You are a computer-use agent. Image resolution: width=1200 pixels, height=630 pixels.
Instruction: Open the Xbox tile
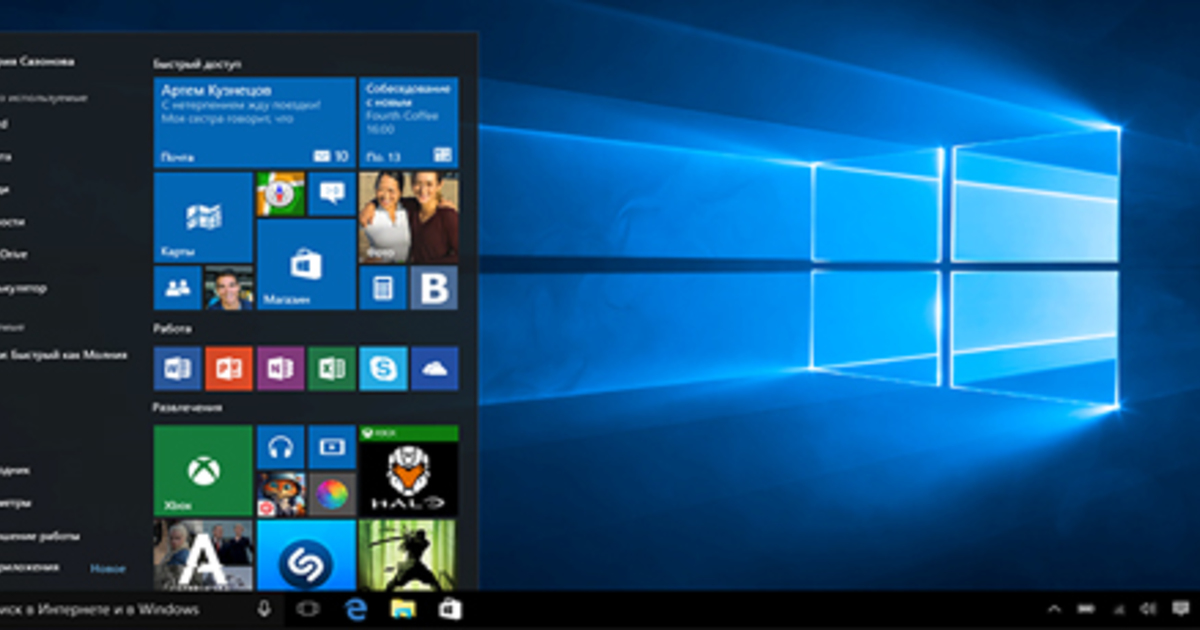coord(203,470)
